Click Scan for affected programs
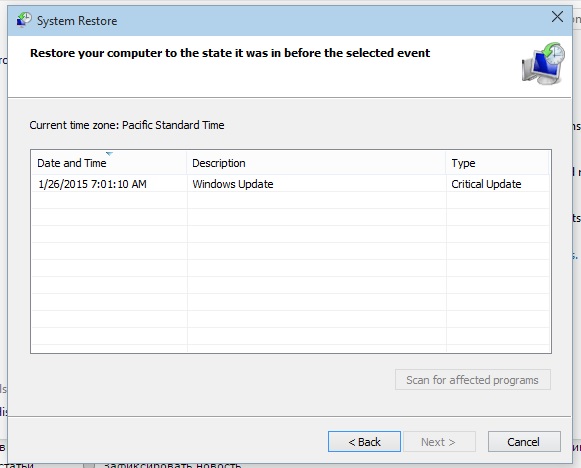The width and height of the screenshot is (581, 468). tap(473, 379)
